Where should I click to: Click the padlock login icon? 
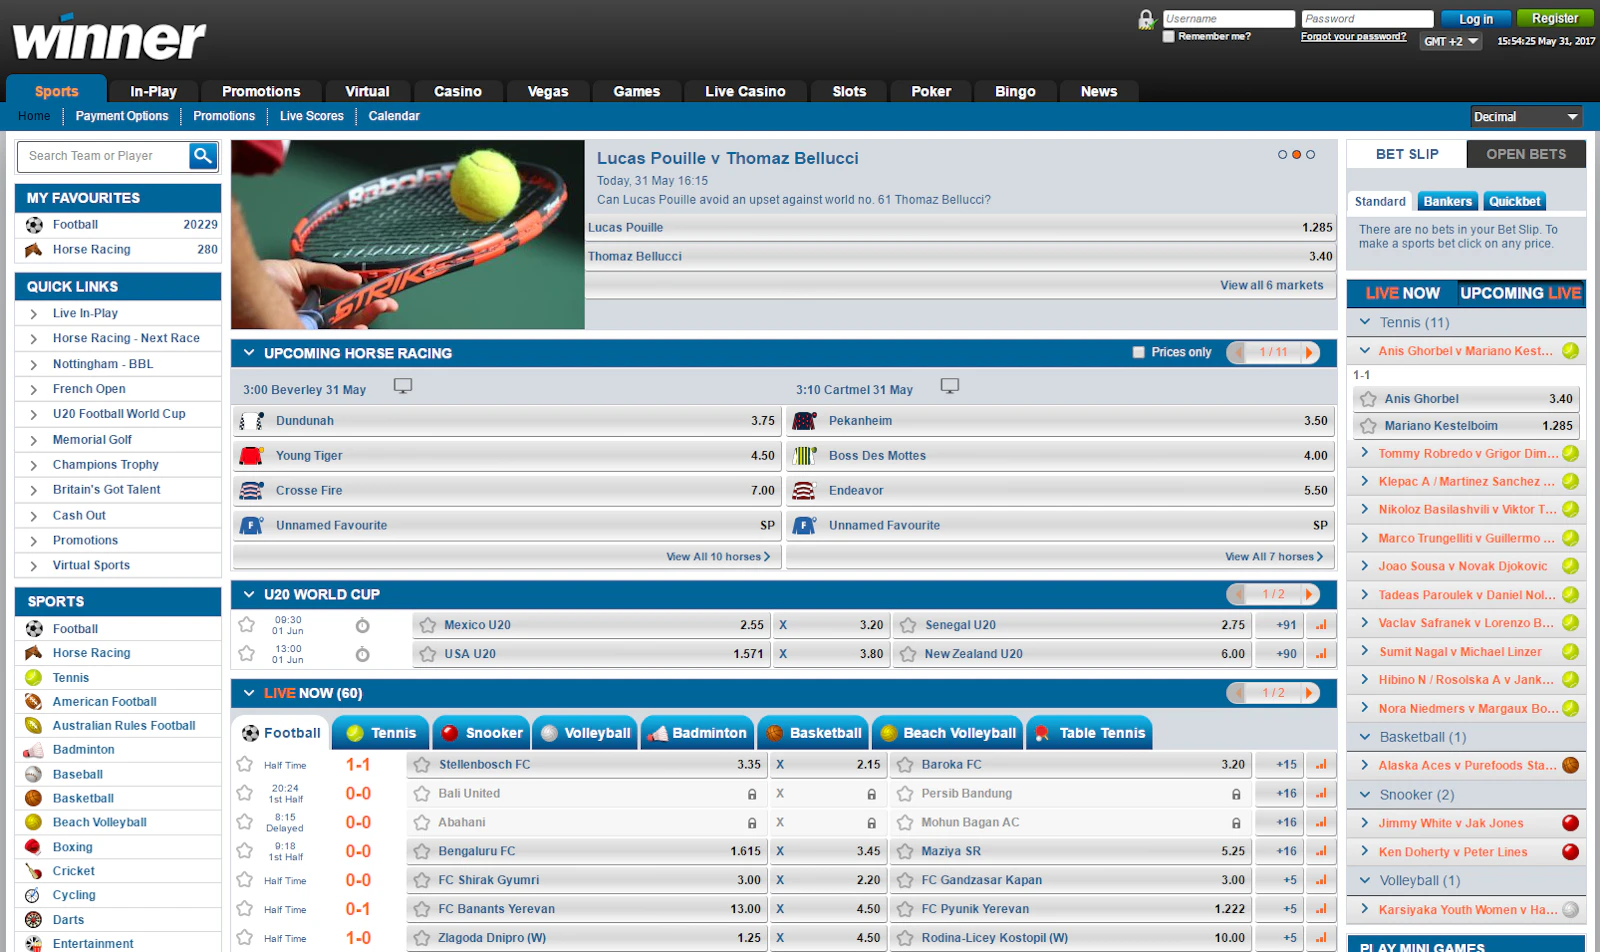tap(1147, 19)
